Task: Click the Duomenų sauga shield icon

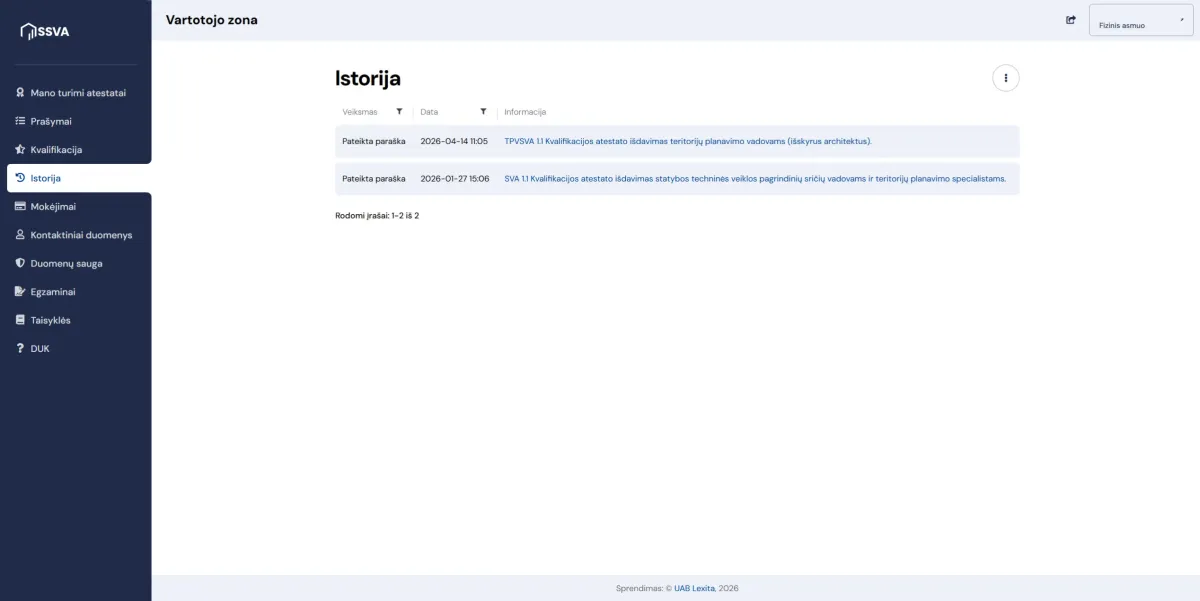Action: pyautogui.click(x=20, y=264)
